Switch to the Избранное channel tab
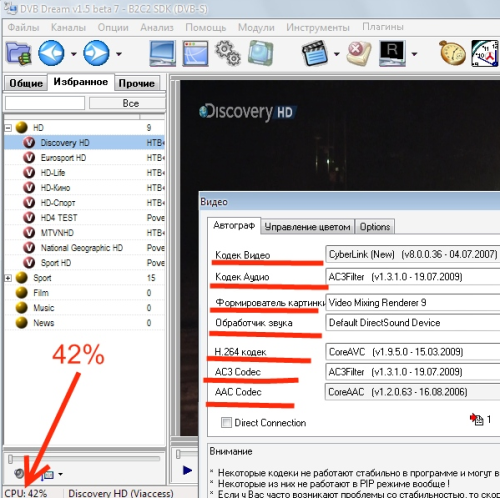The image size is (500, 498). [81, 82]
